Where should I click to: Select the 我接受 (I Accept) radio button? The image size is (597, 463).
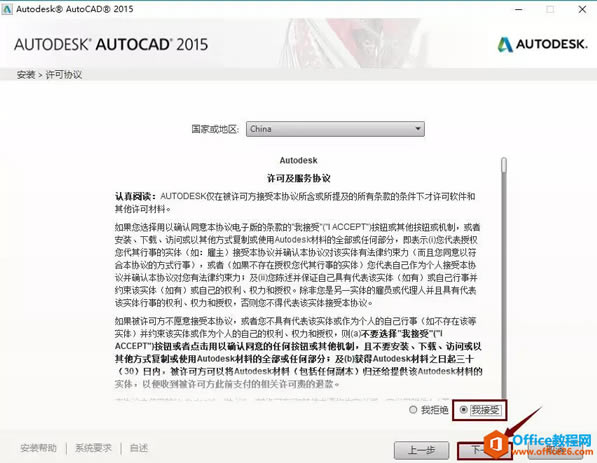coord(463,410)
